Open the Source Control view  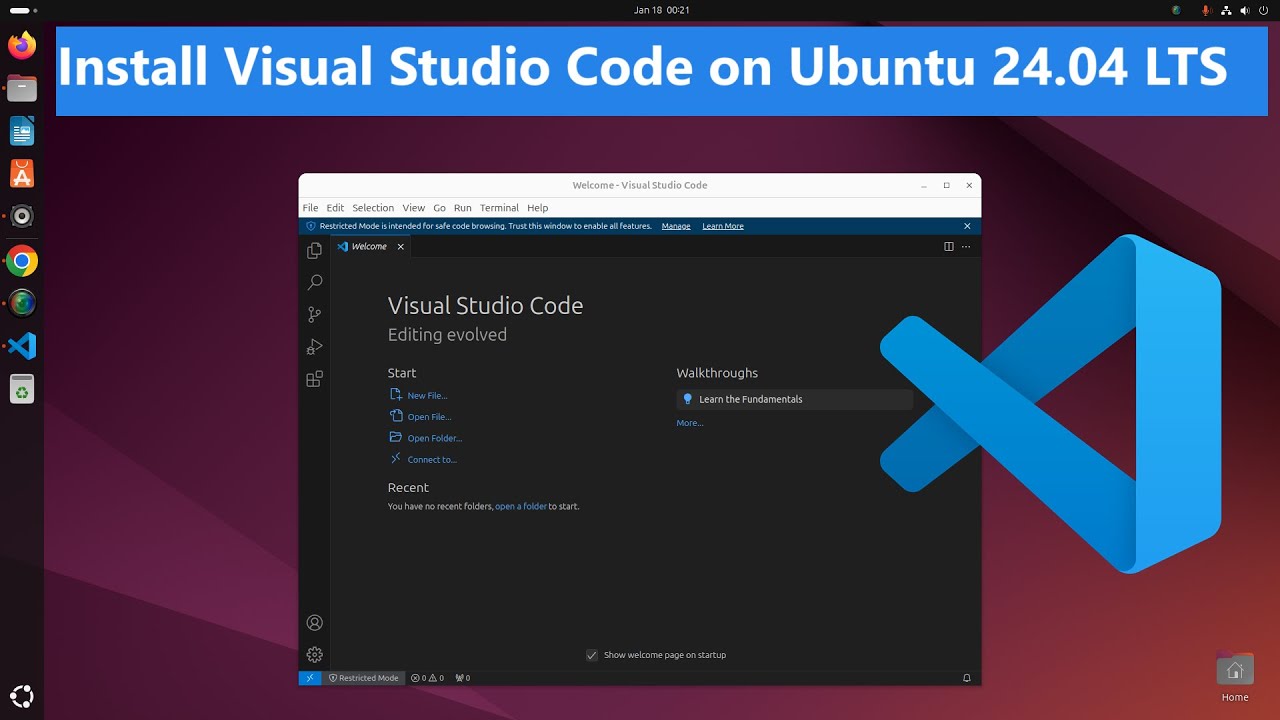coord(314,314)
